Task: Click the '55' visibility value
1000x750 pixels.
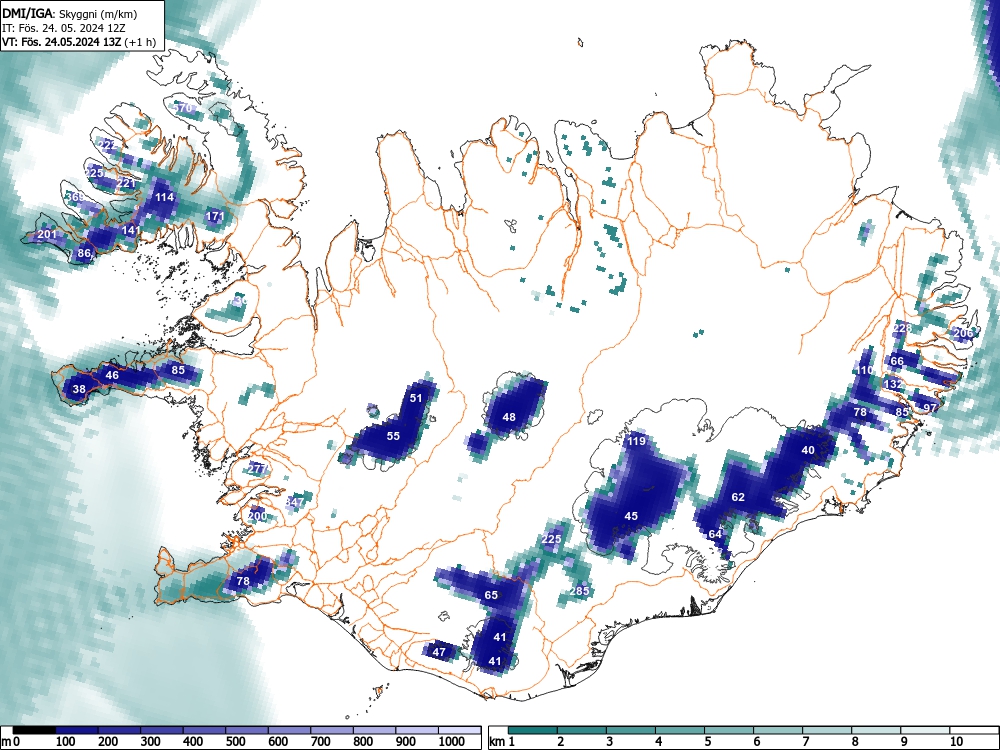Action: point(393,436)
